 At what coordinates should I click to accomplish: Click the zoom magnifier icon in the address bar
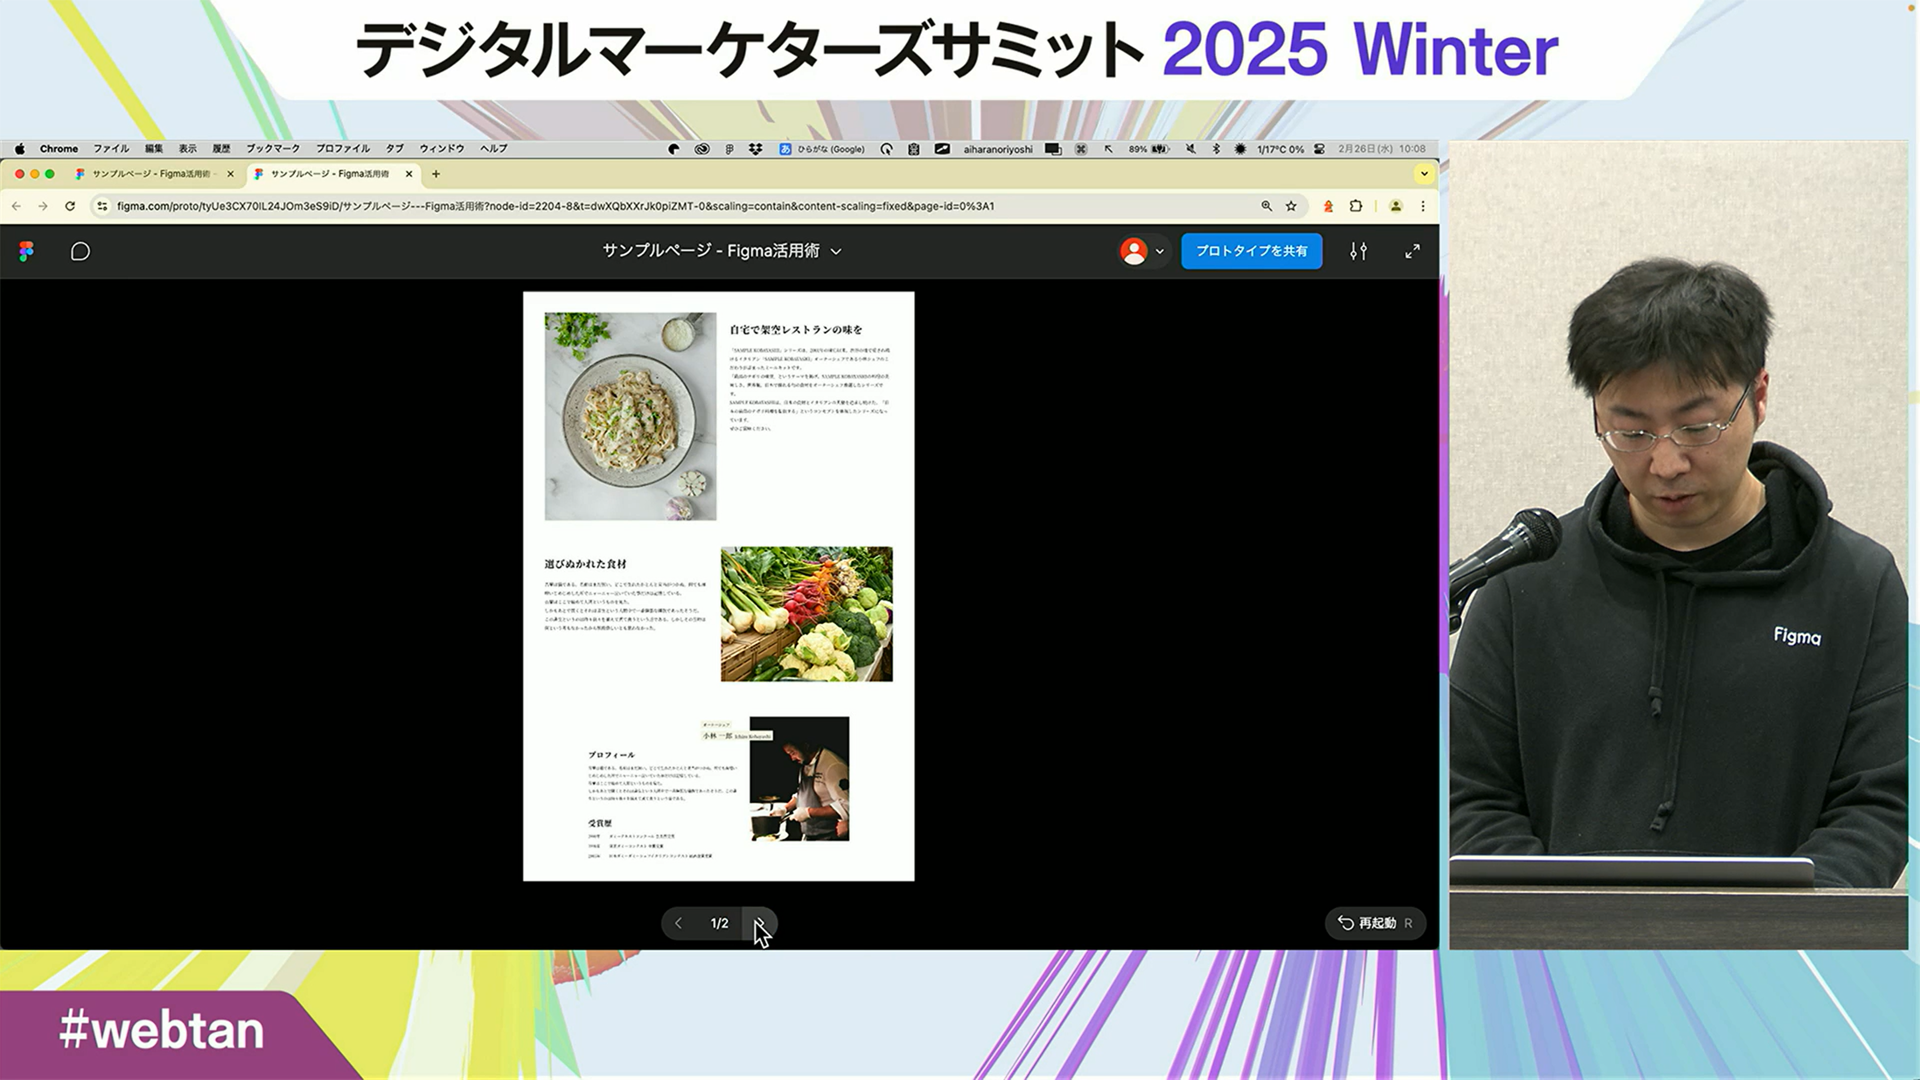point(1266,206)
